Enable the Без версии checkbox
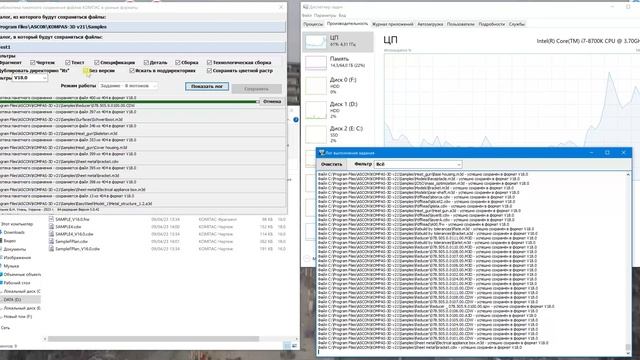The height and width of the screenshot is (360, 640). (86, 71)
